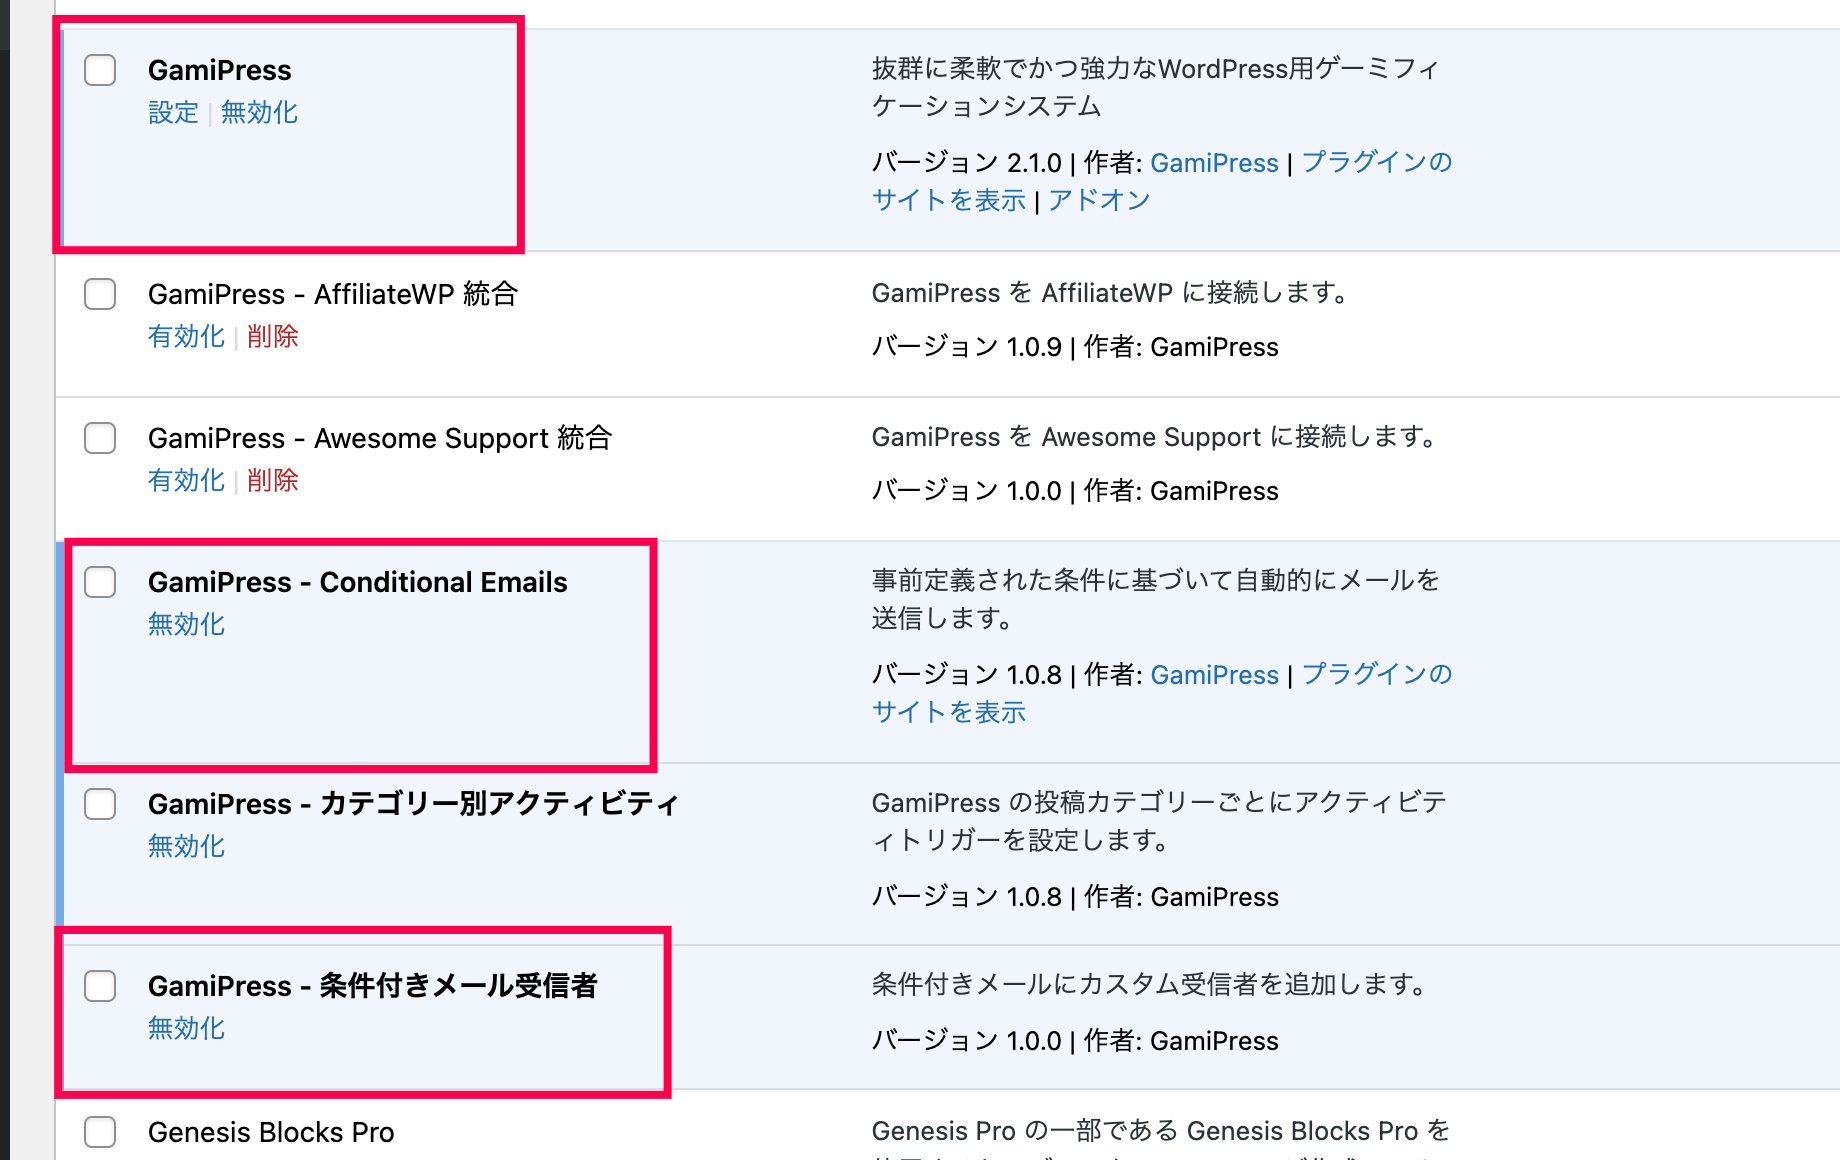Select the GamiPress - AffiliateWP 統合 checkbox

click(x=100, y=294)
